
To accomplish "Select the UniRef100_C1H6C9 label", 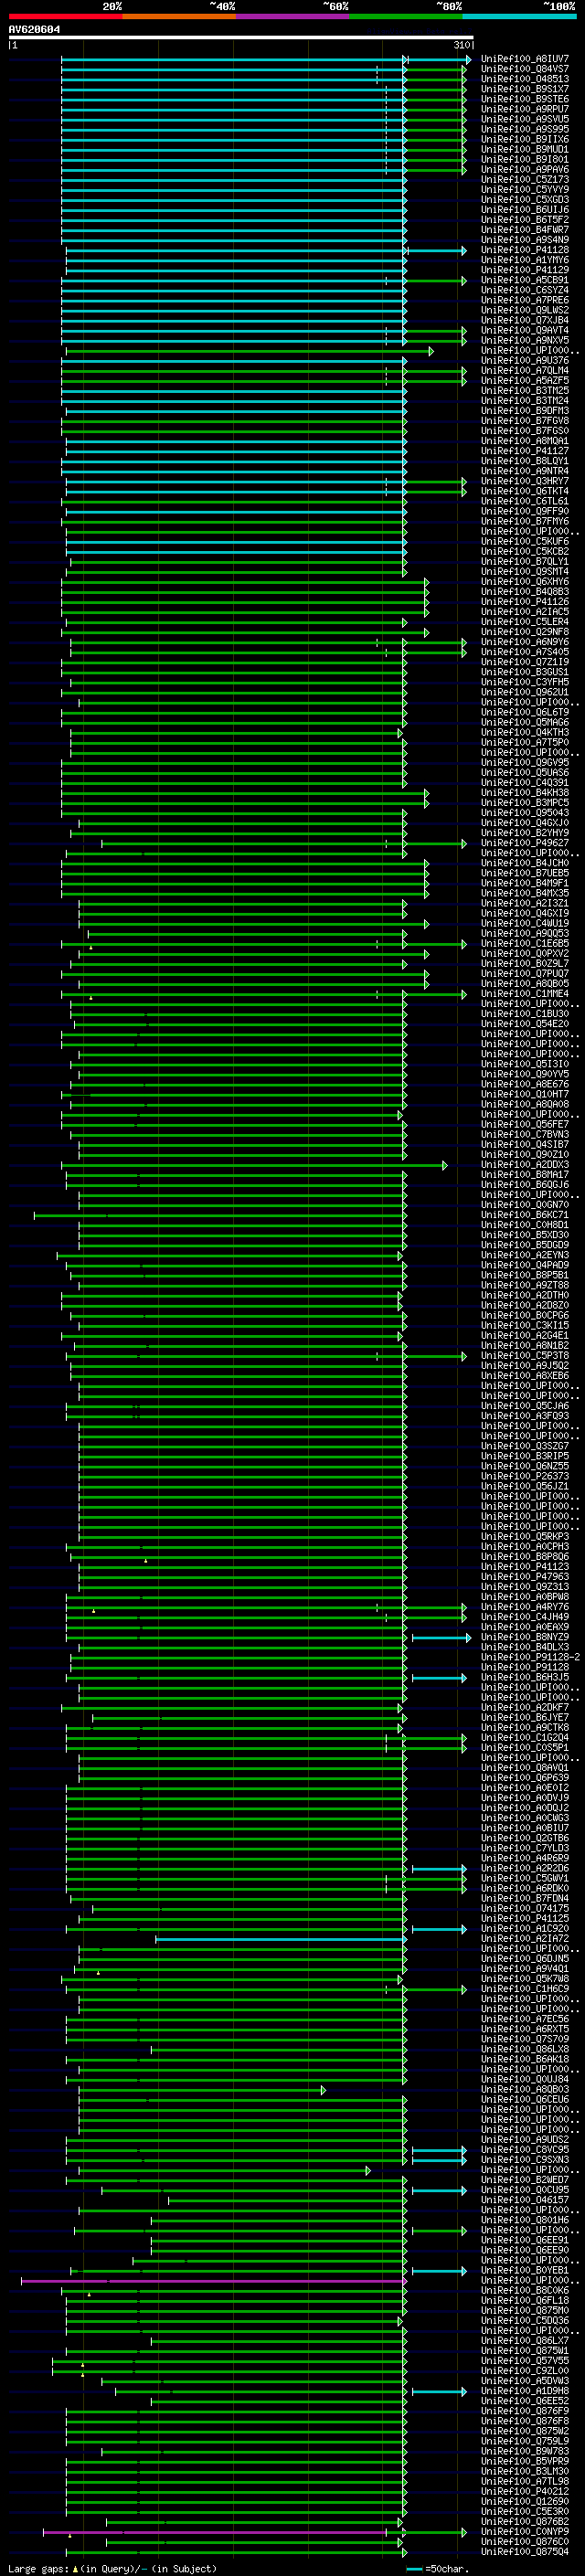I will 524,1989.
